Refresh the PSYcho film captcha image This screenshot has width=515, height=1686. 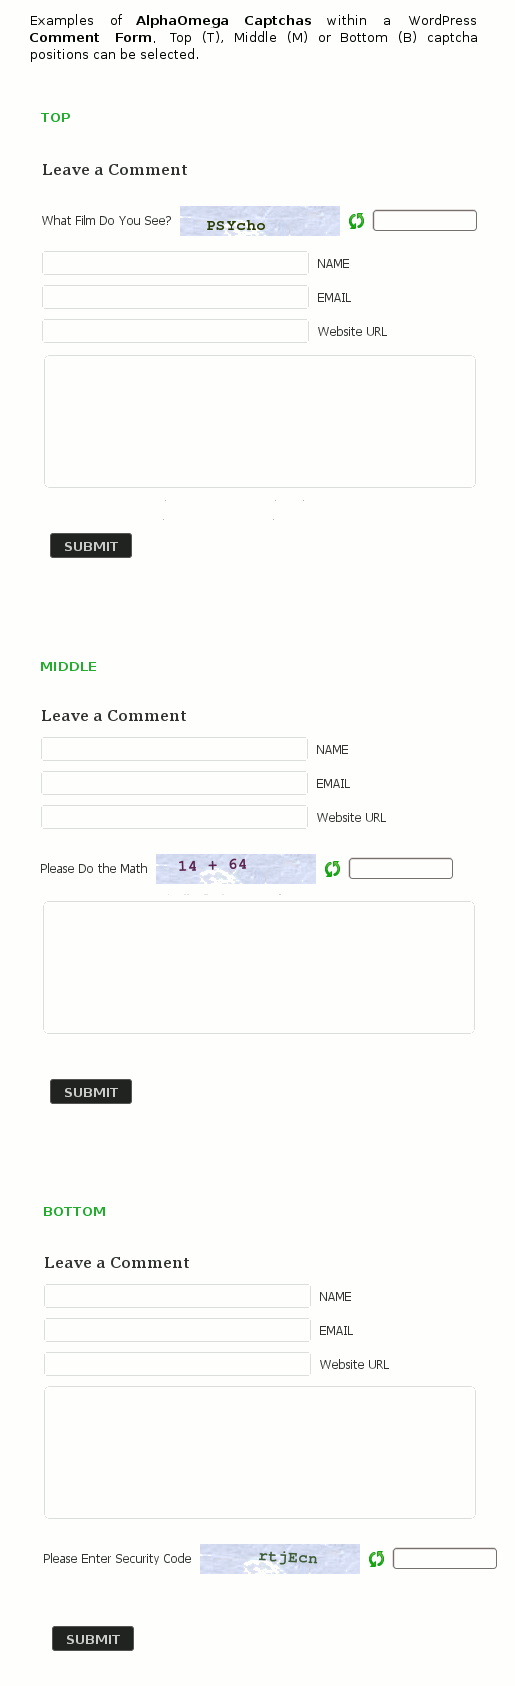point(356,220)
